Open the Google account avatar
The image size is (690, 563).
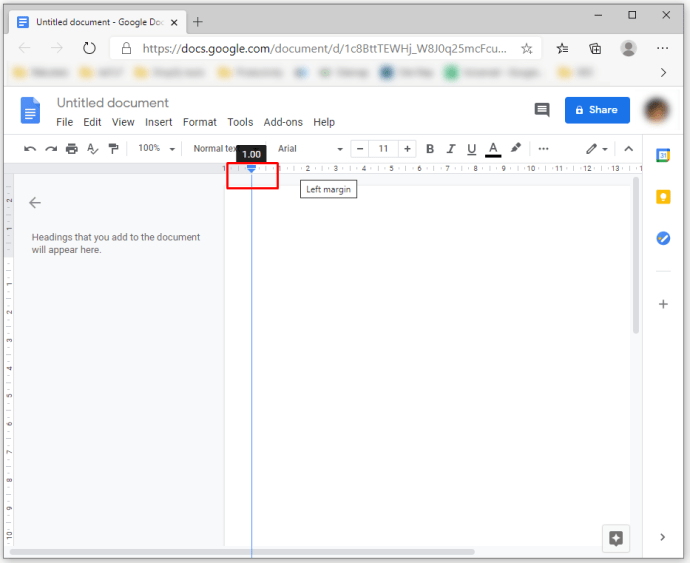point(657,110)
